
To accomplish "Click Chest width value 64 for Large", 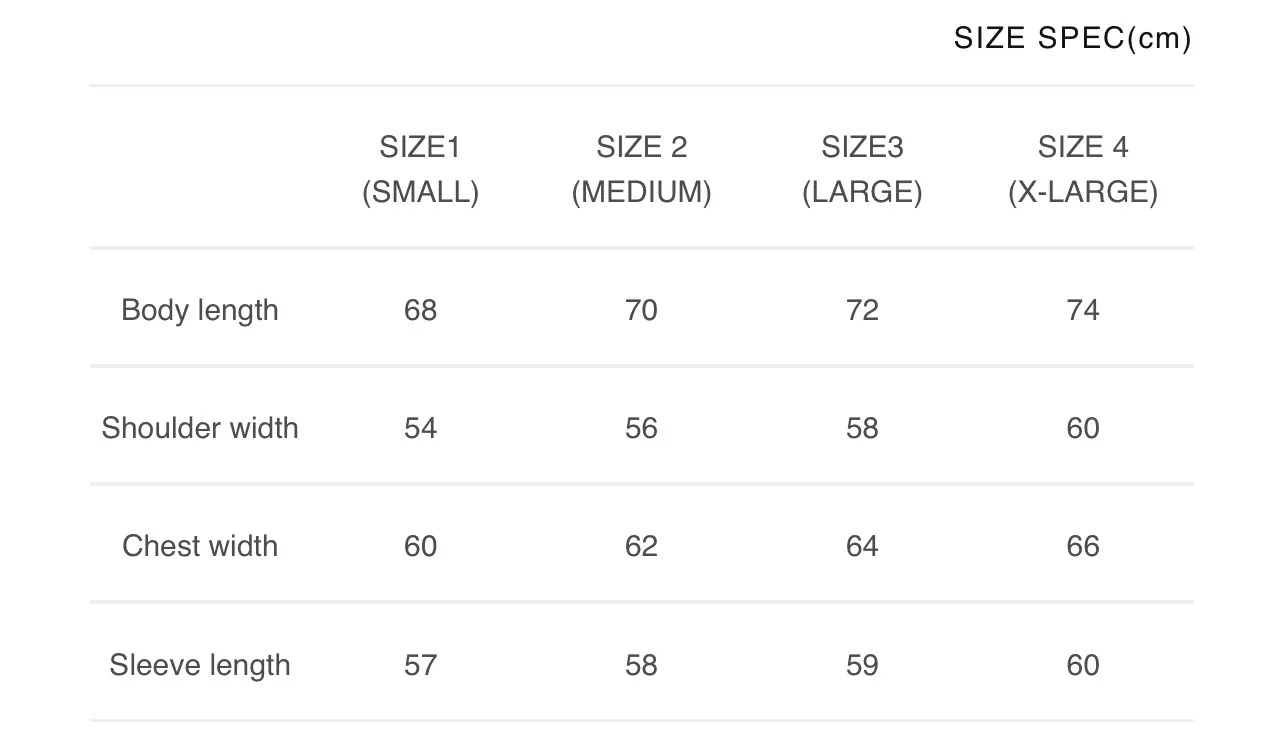I will 862,546.
